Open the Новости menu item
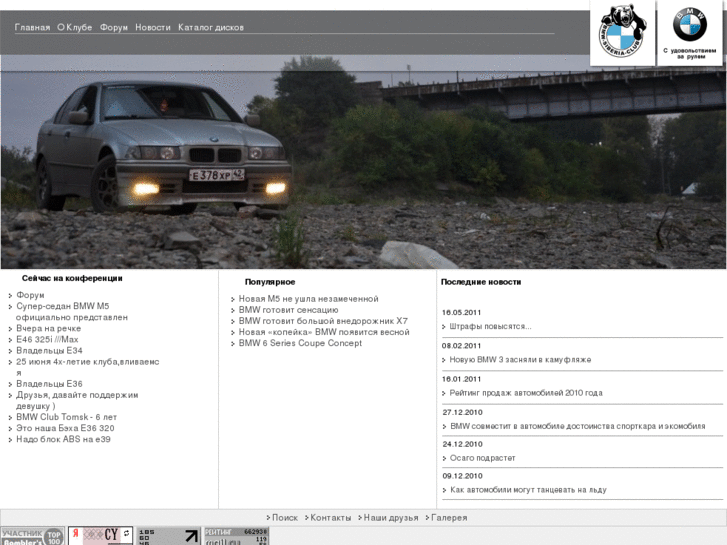Viewport: 727px width, 545px height. coord(153,27)
